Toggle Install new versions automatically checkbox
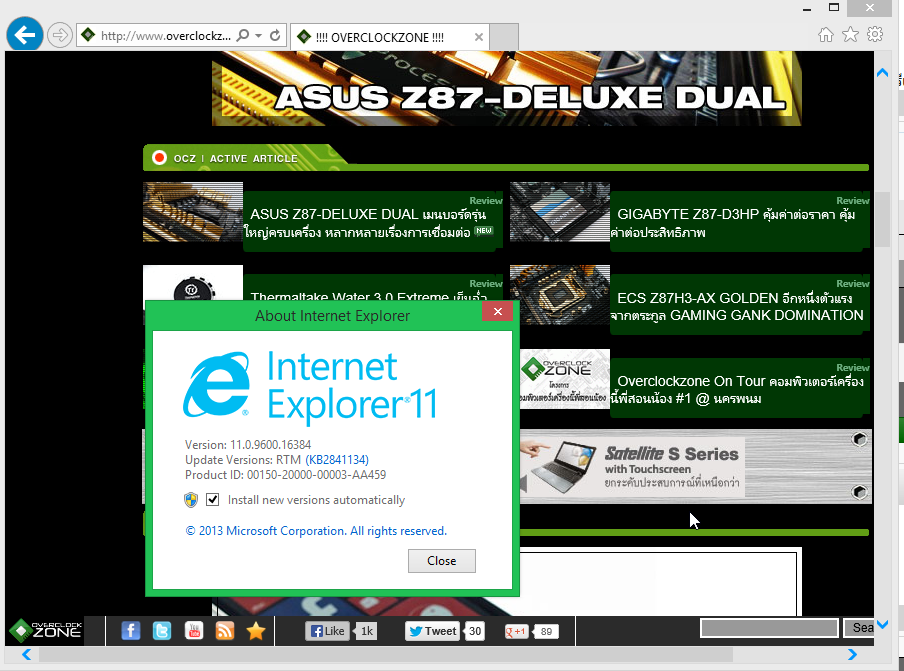Viewport: 904px width, 671px height. pyautogui.click(x=213, y=499)
